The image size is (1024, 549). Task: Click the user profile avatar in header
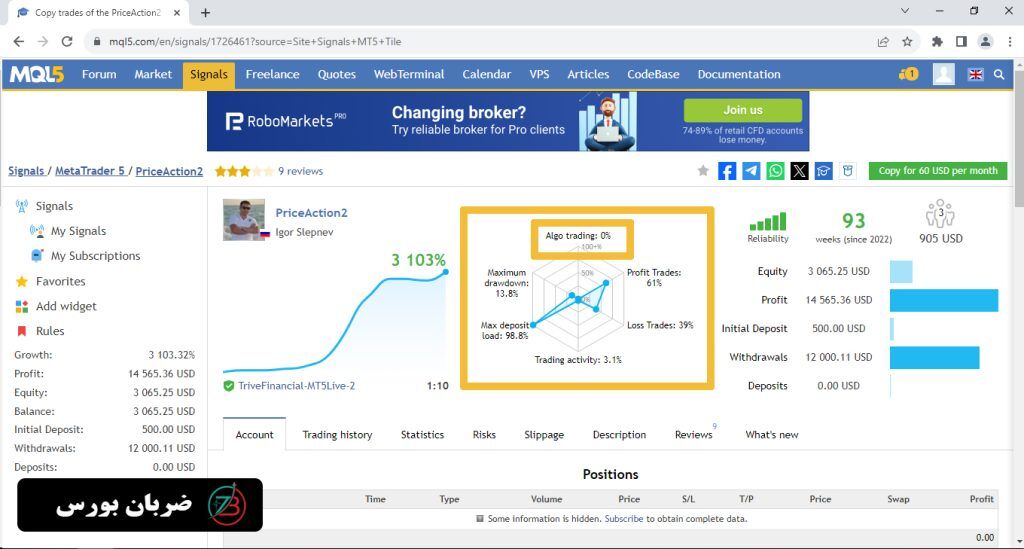[x=943, y=74]
